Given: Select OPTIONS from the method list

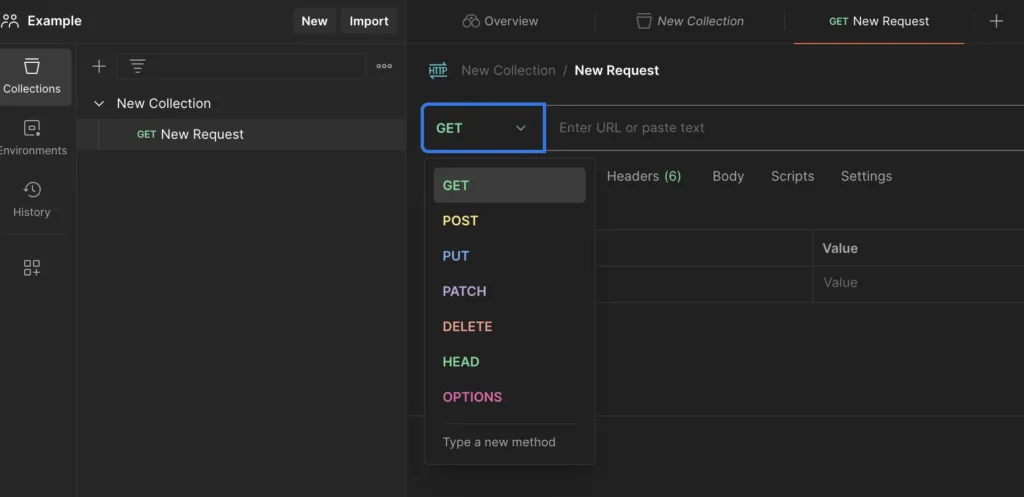Looking at the screenshot, I should click(x=509, y=397).
